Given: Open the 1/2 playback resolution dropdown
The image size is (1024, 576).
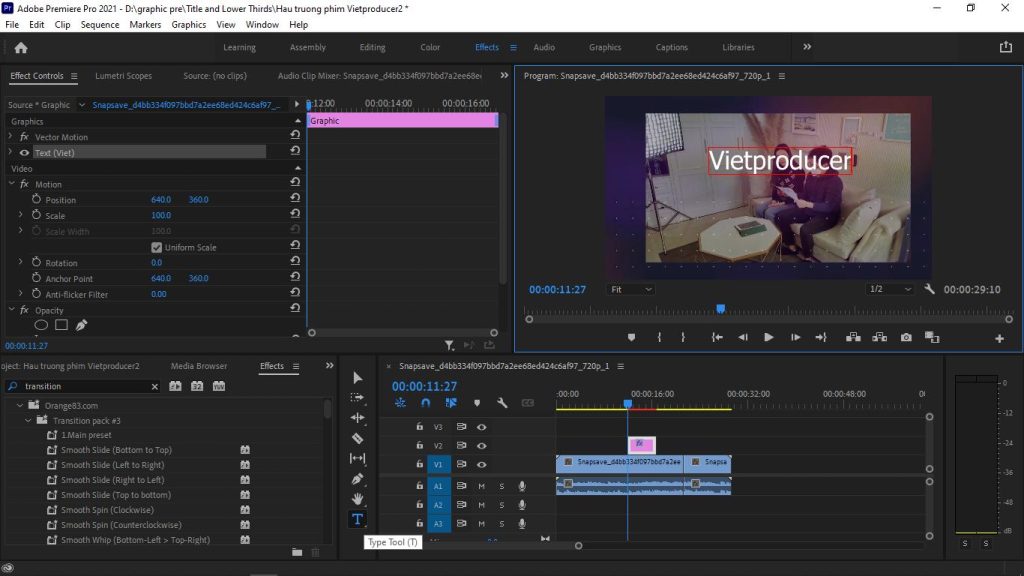Looking at the screenshot, I should coord(890,289).
